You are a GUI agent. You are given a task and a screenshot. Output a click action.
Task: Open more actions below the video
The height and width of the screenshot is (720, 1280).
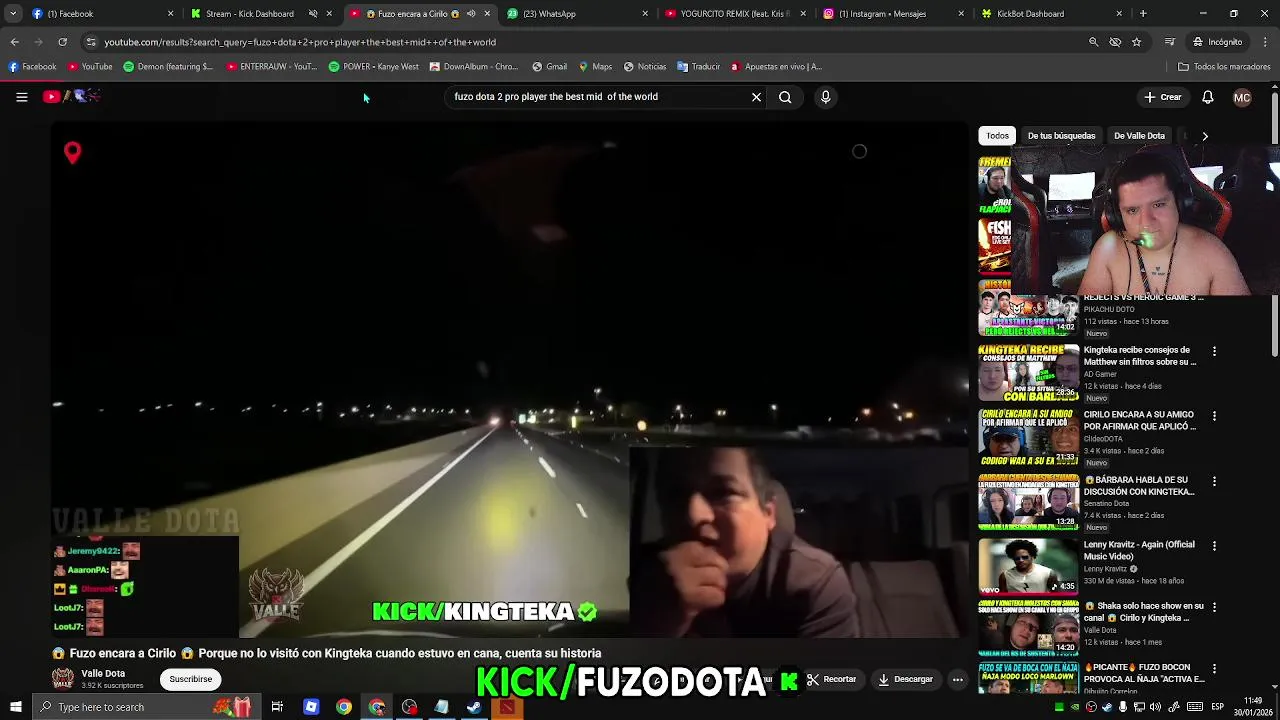[957, 679]
